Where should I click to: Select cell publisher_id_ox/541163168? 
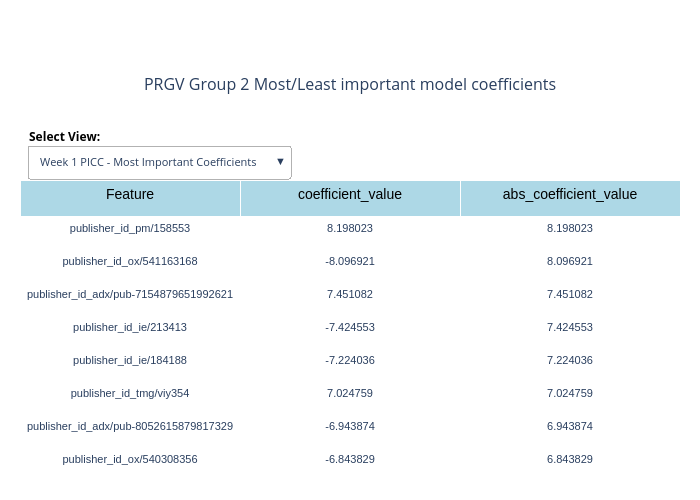(x=130, y=261)
